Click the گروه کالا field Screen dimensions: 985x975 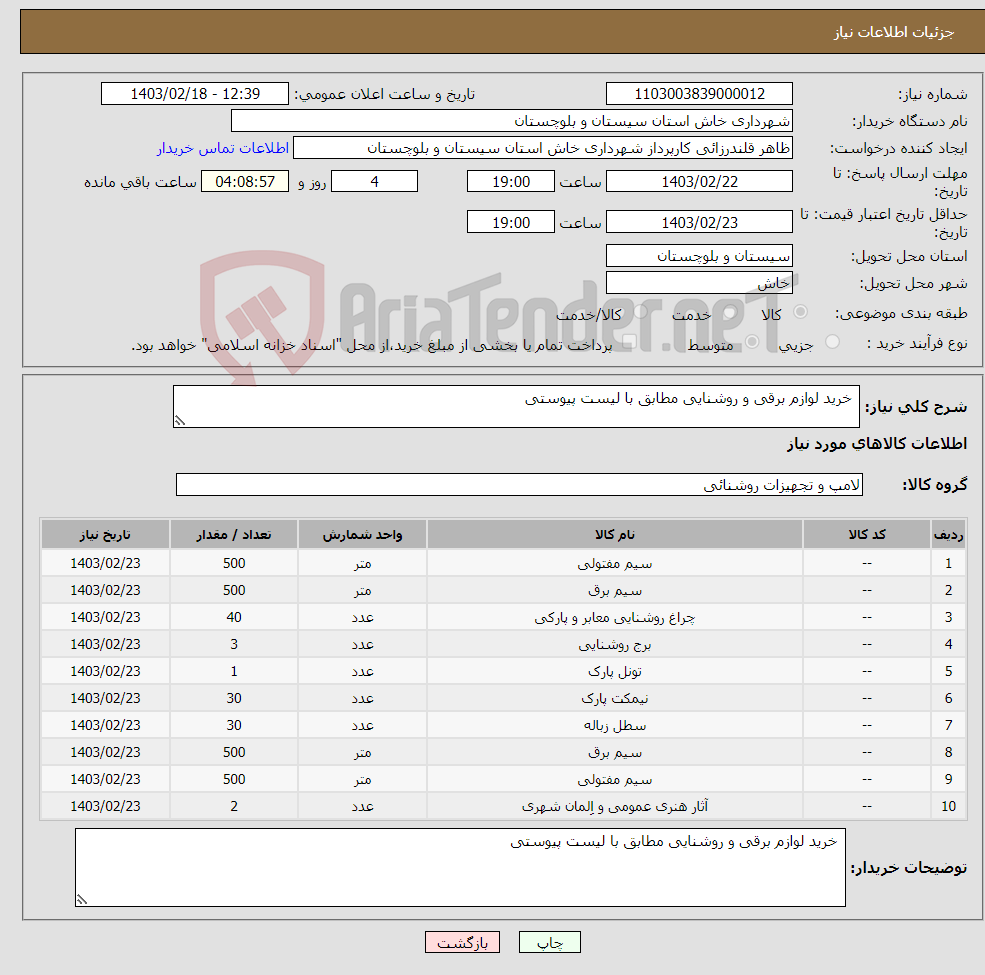[520, 484]
